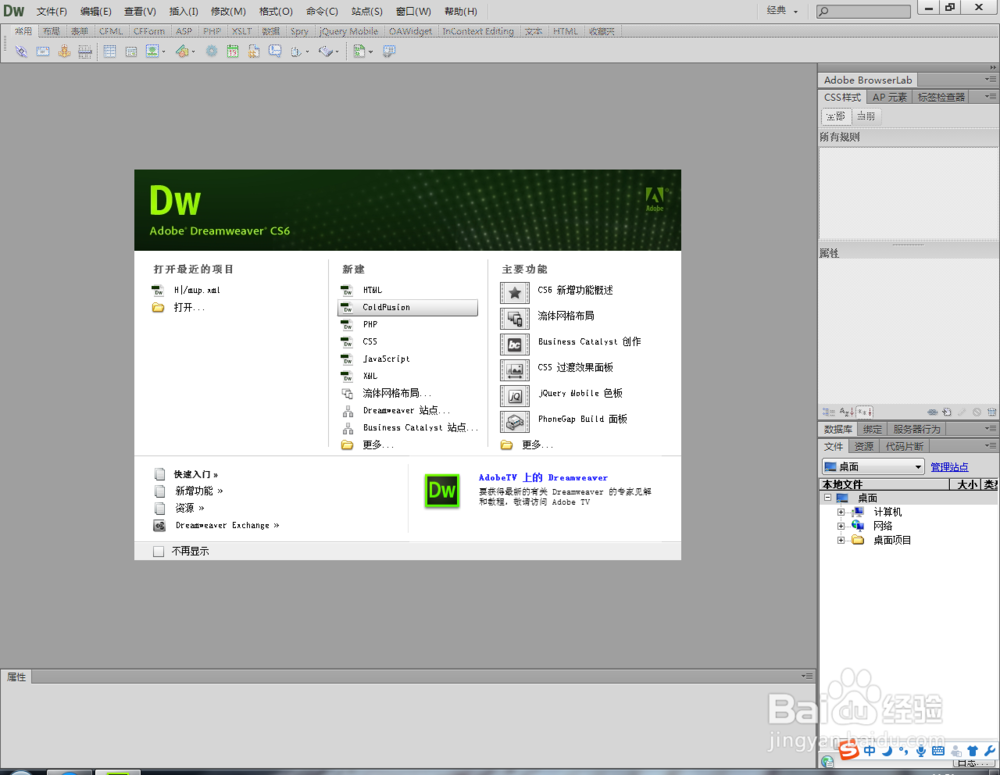
Task: Open the 站点(S) menu
Action: 367,11
